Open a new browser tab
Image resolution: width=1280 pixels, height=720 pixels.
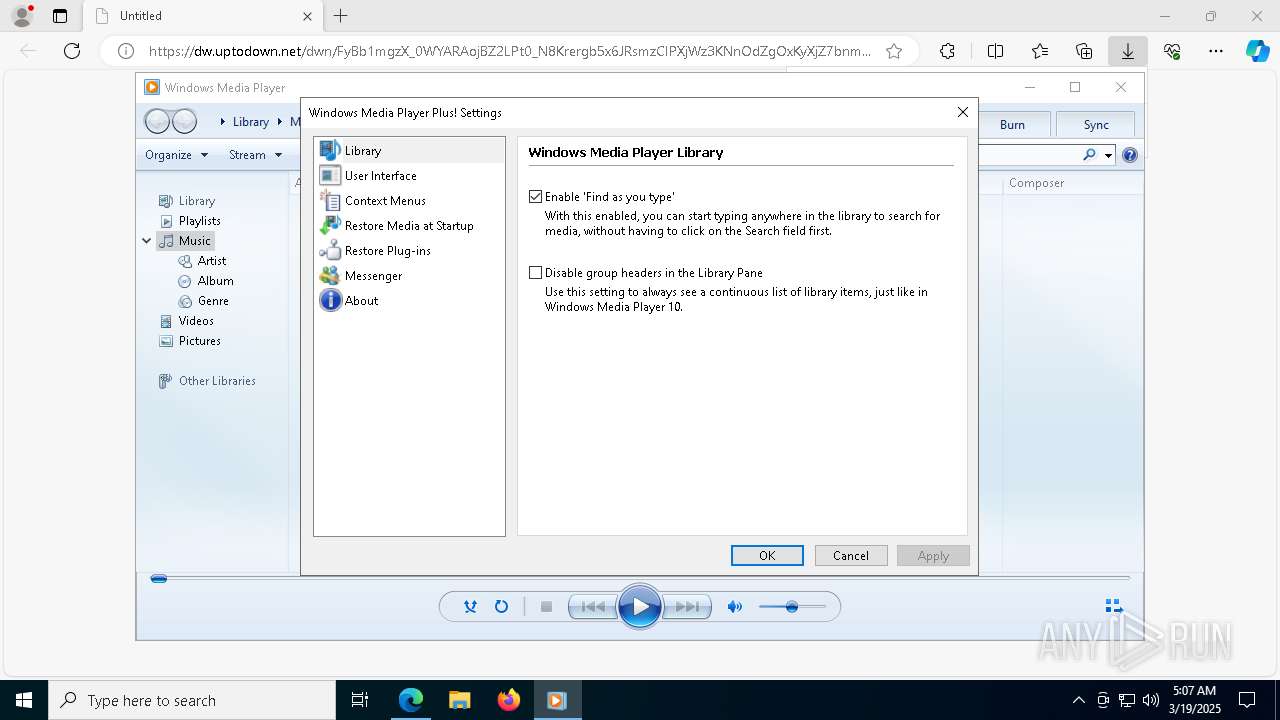(341, 16)
